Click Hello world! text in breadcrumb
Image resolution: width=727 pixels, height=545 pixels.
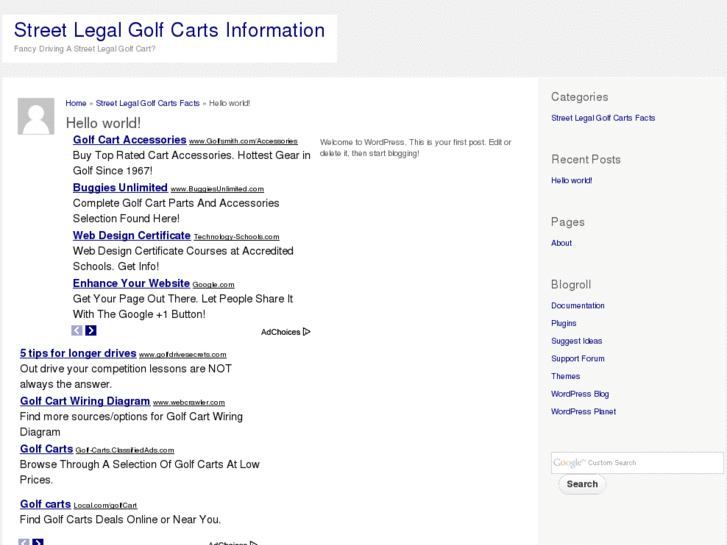coord(230,103)
